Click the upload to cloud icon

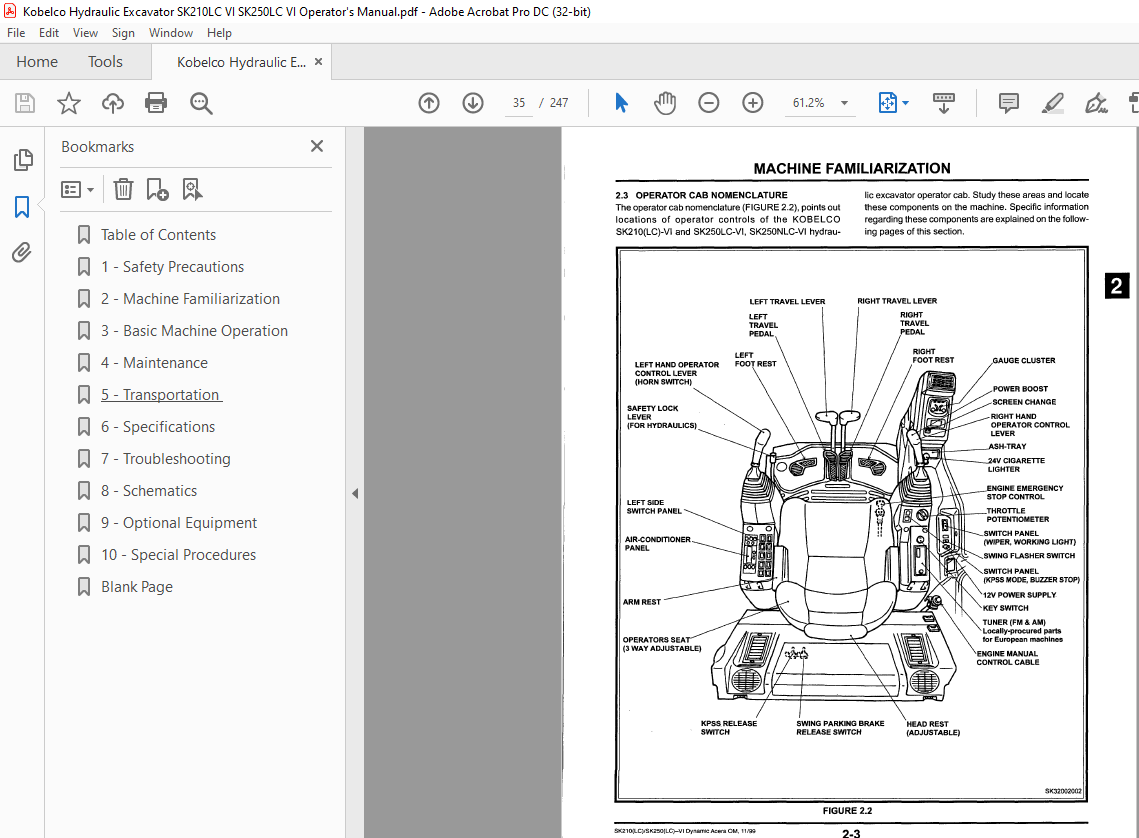coord(113,103)
